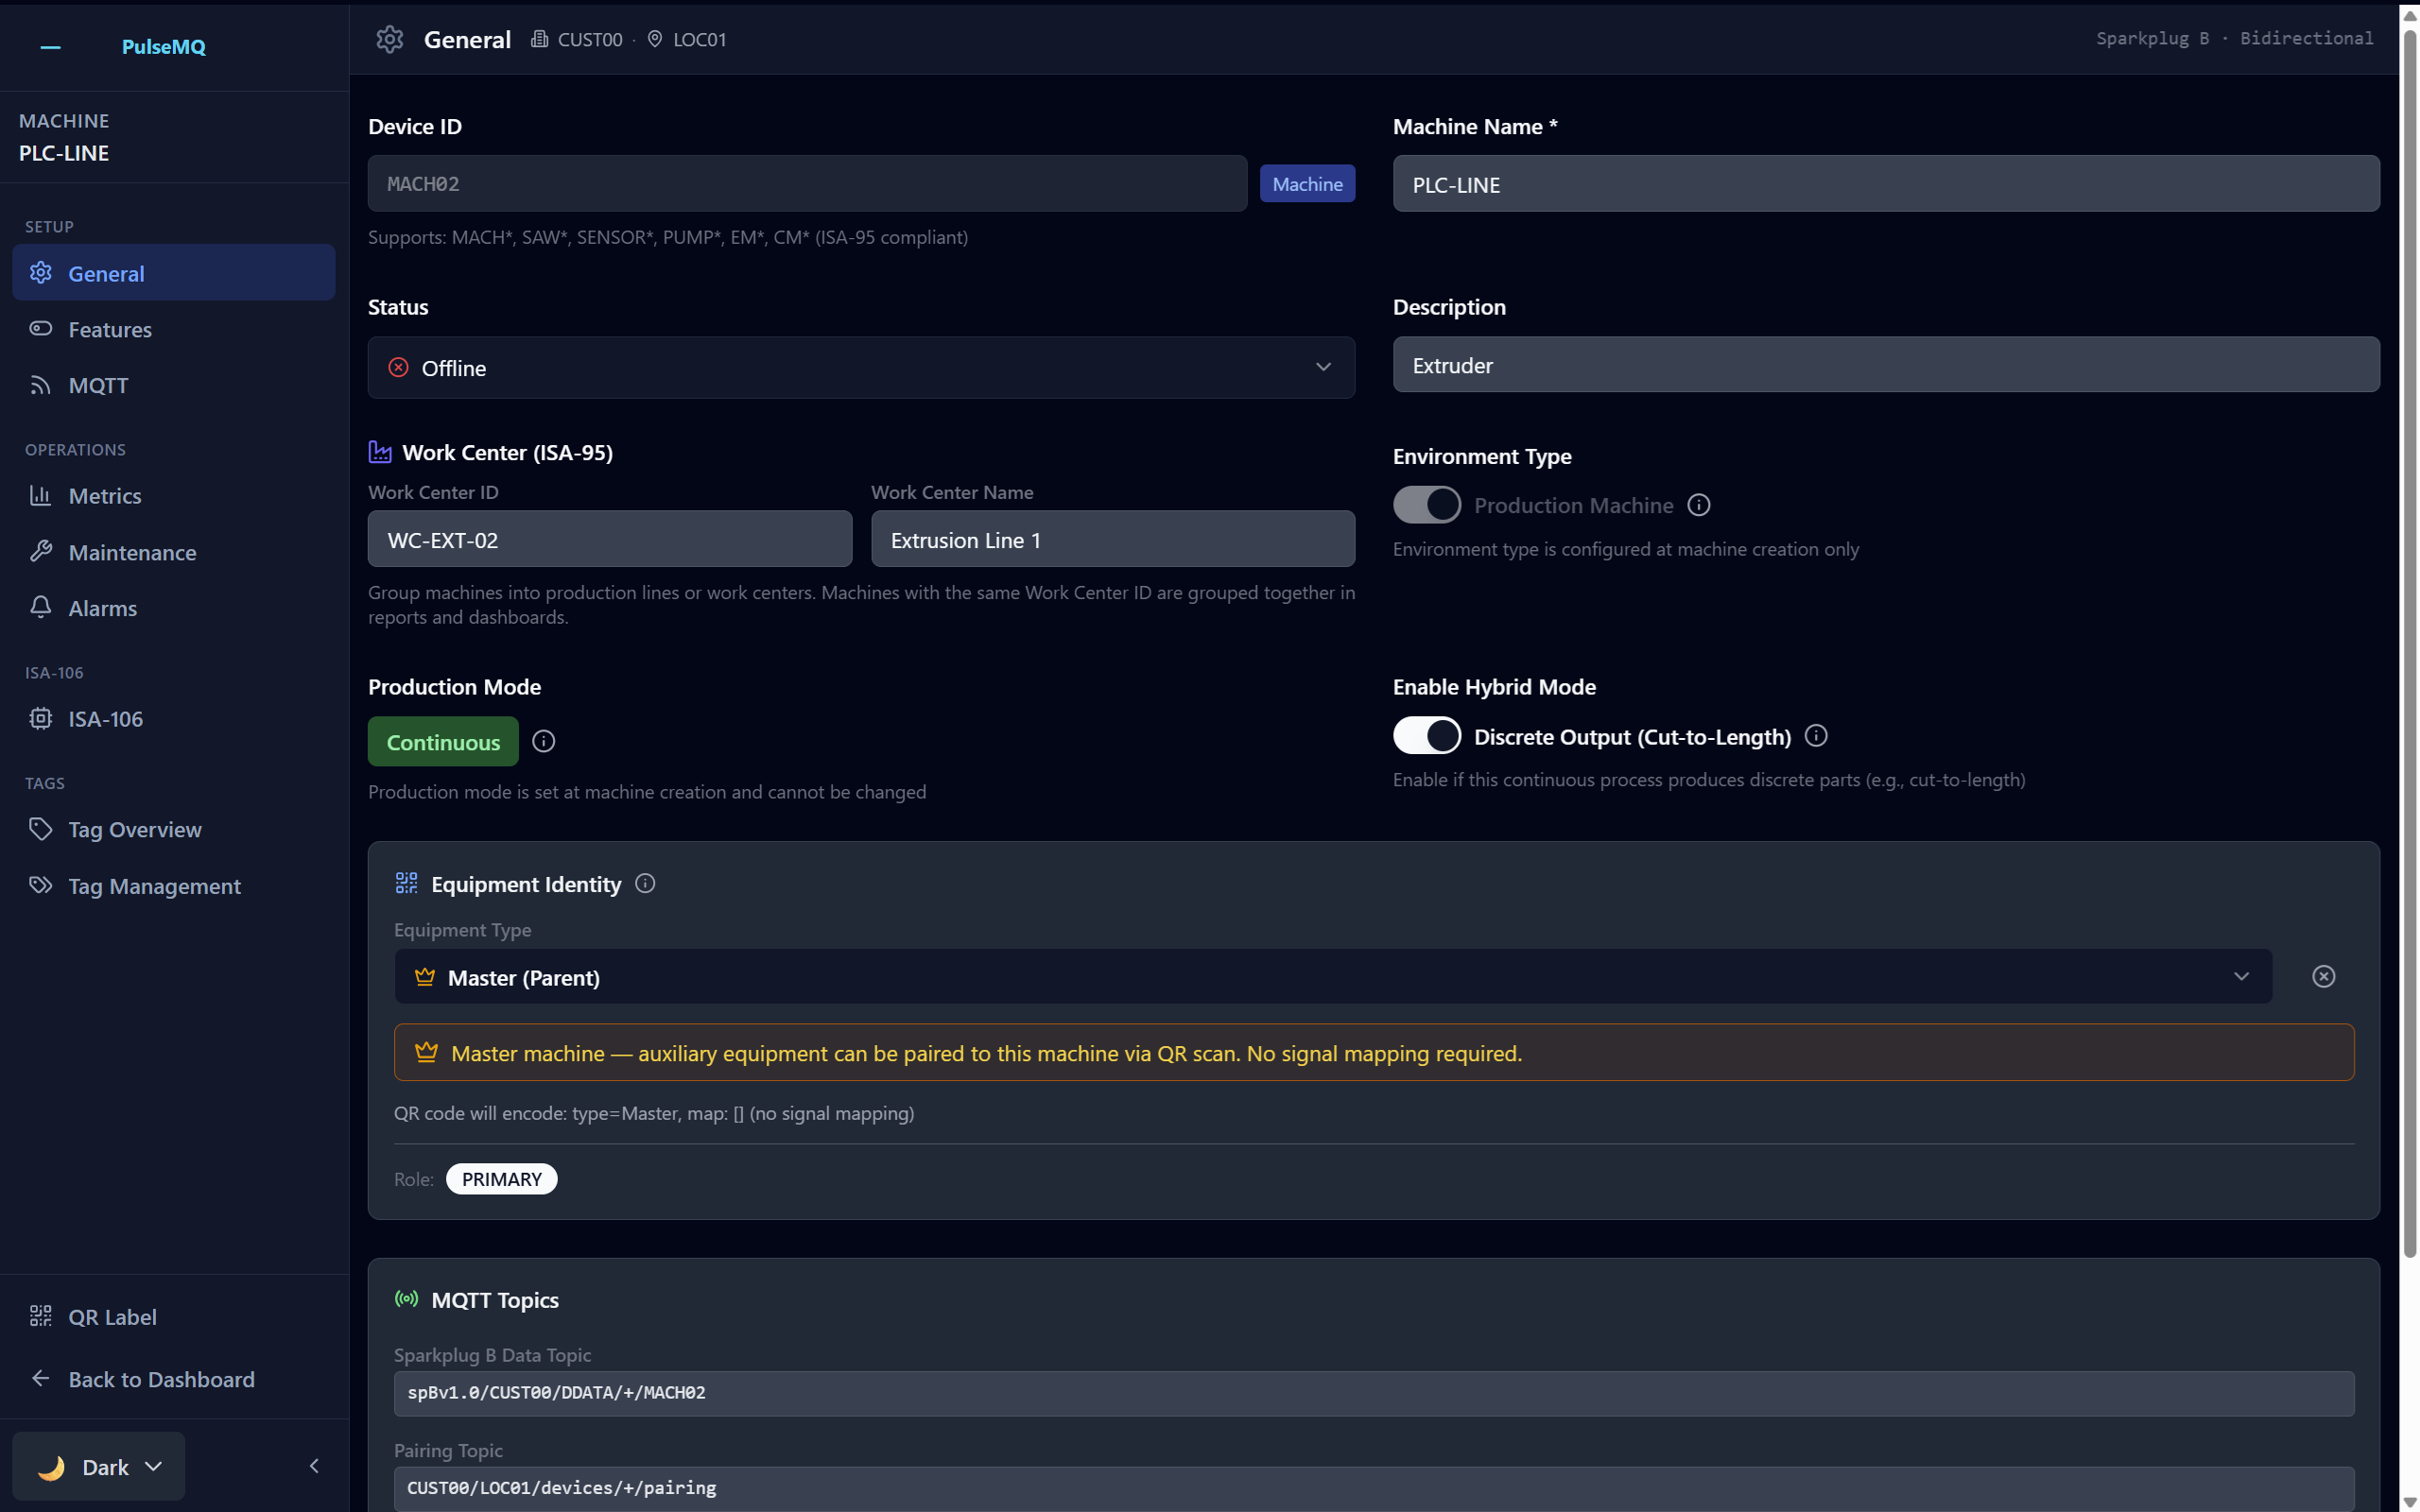The width and height of the screenshot is (2420, 1512).
Task: Open the Metrics panel from the sidebar
Action: 105,495
